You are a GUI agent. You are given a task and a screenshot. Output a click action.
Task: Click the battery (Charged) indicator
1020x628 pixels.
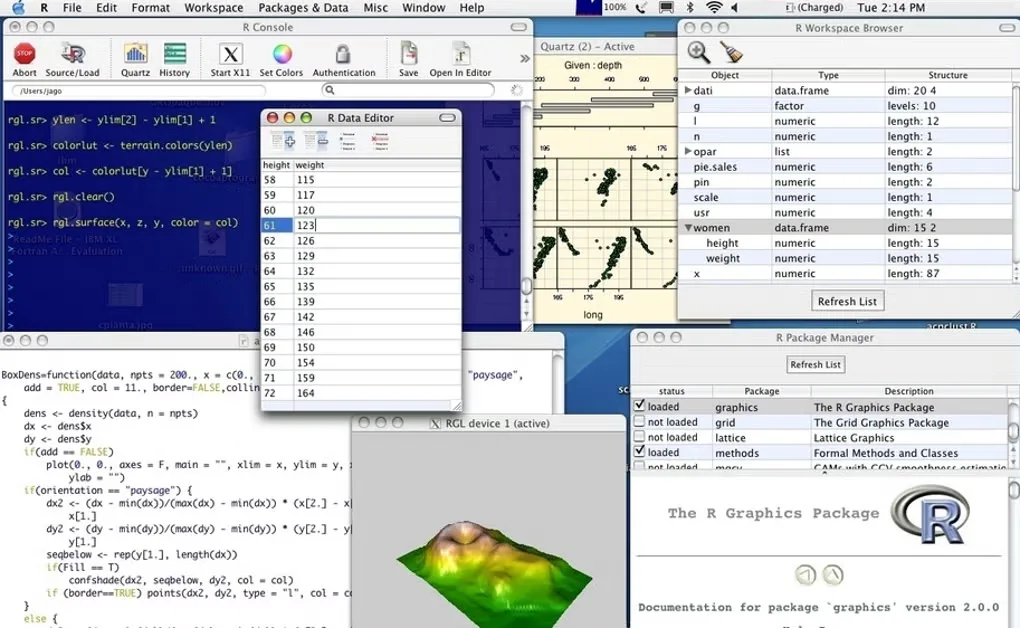pos(814,8)
